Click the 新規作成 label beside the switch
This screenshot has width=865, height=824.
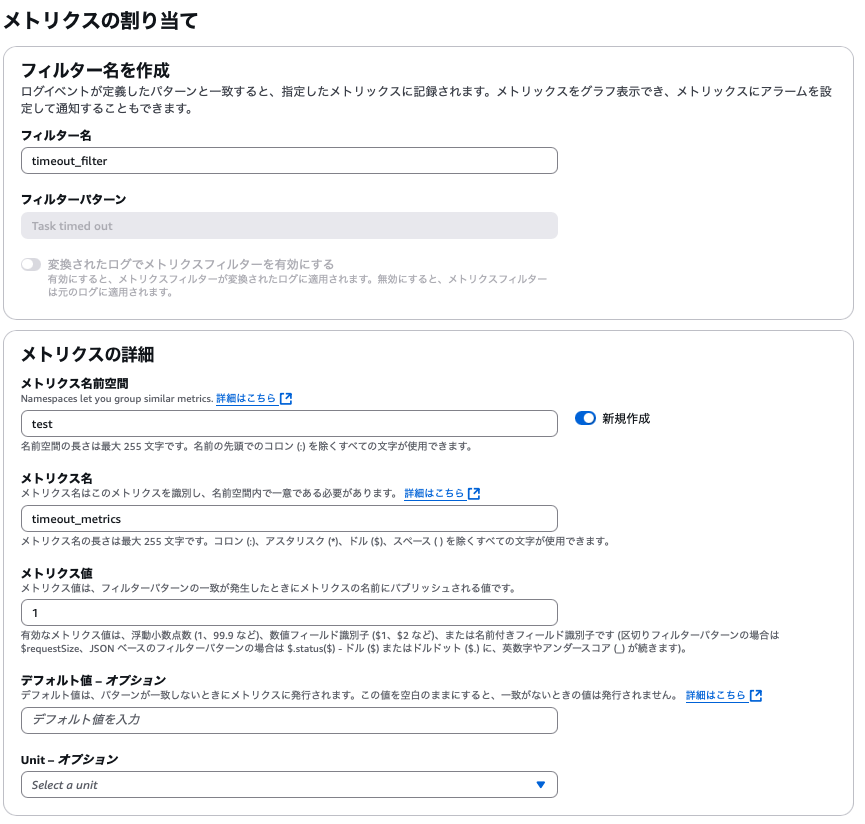pyautogui.click(x=624, y=418)
